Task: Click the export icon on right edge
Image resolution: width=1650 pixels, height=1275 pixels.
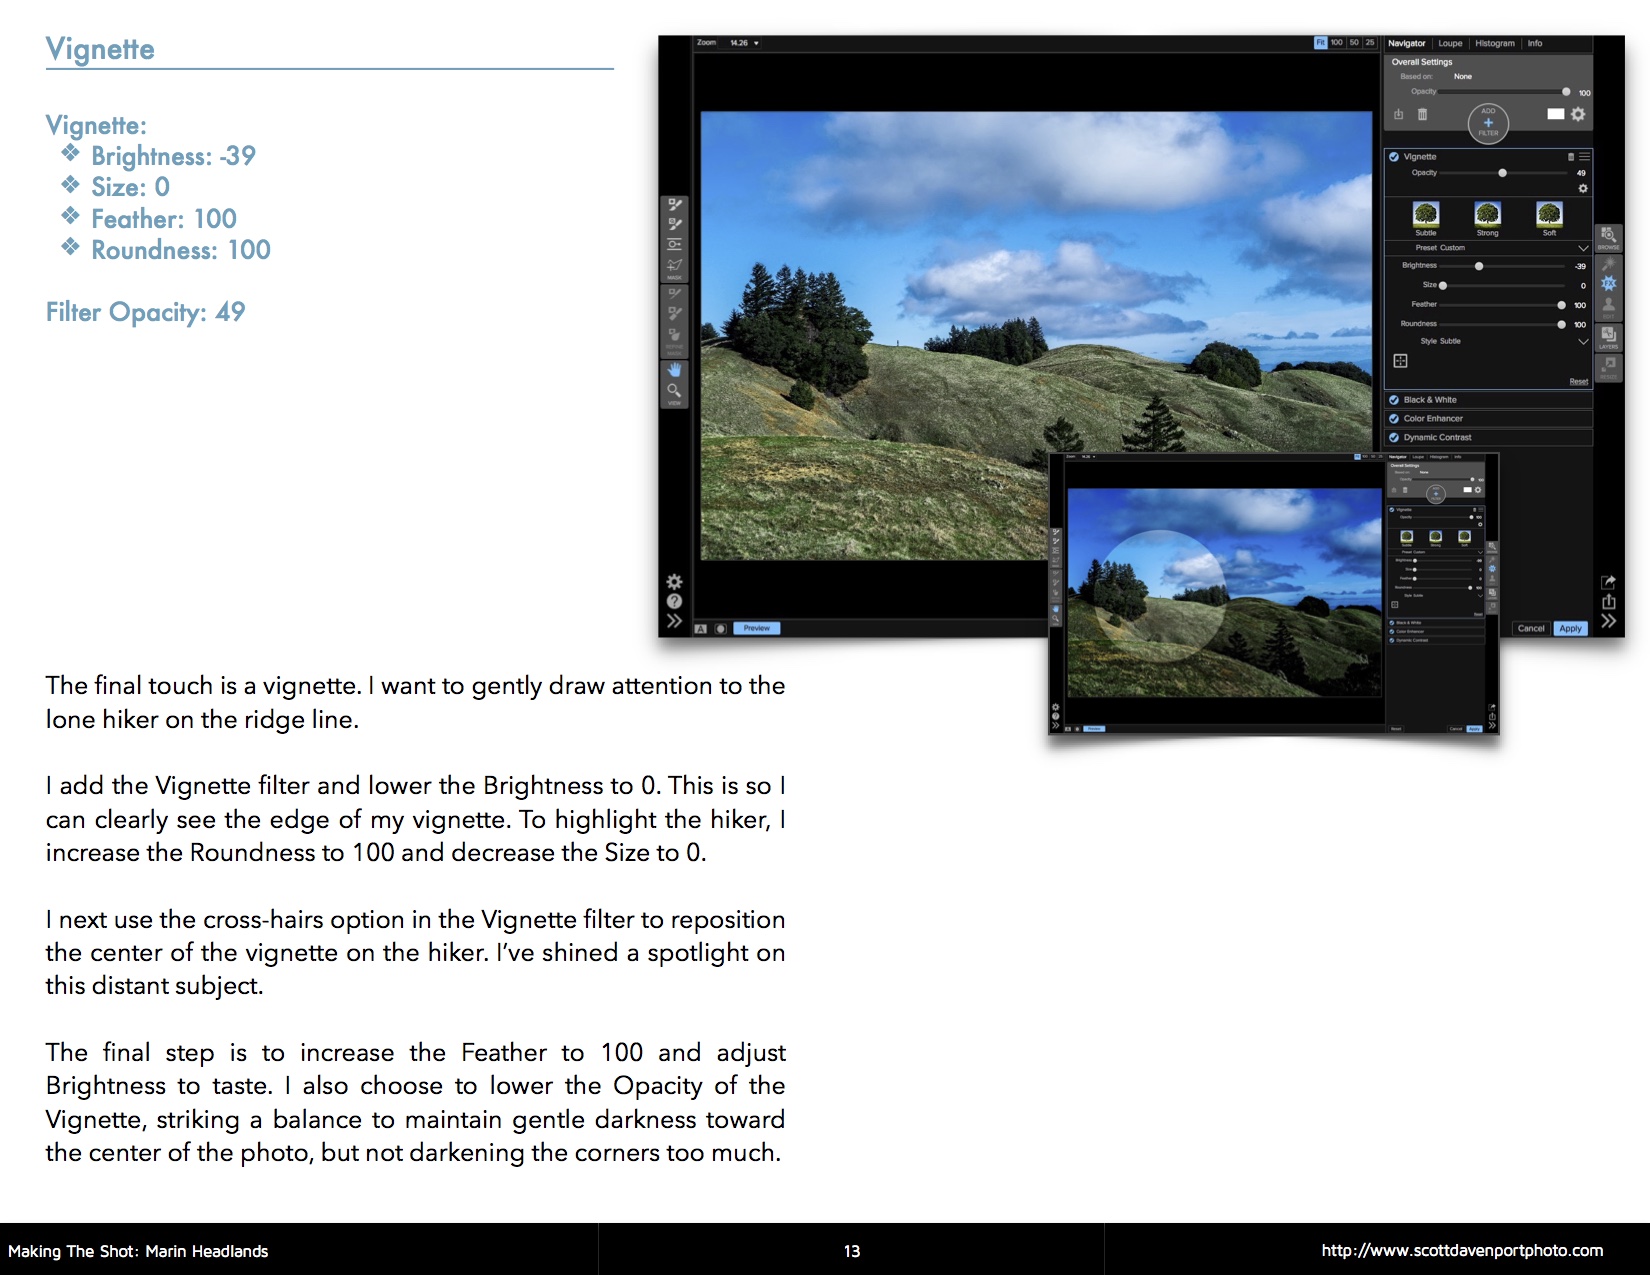Action: [1608, 601]
